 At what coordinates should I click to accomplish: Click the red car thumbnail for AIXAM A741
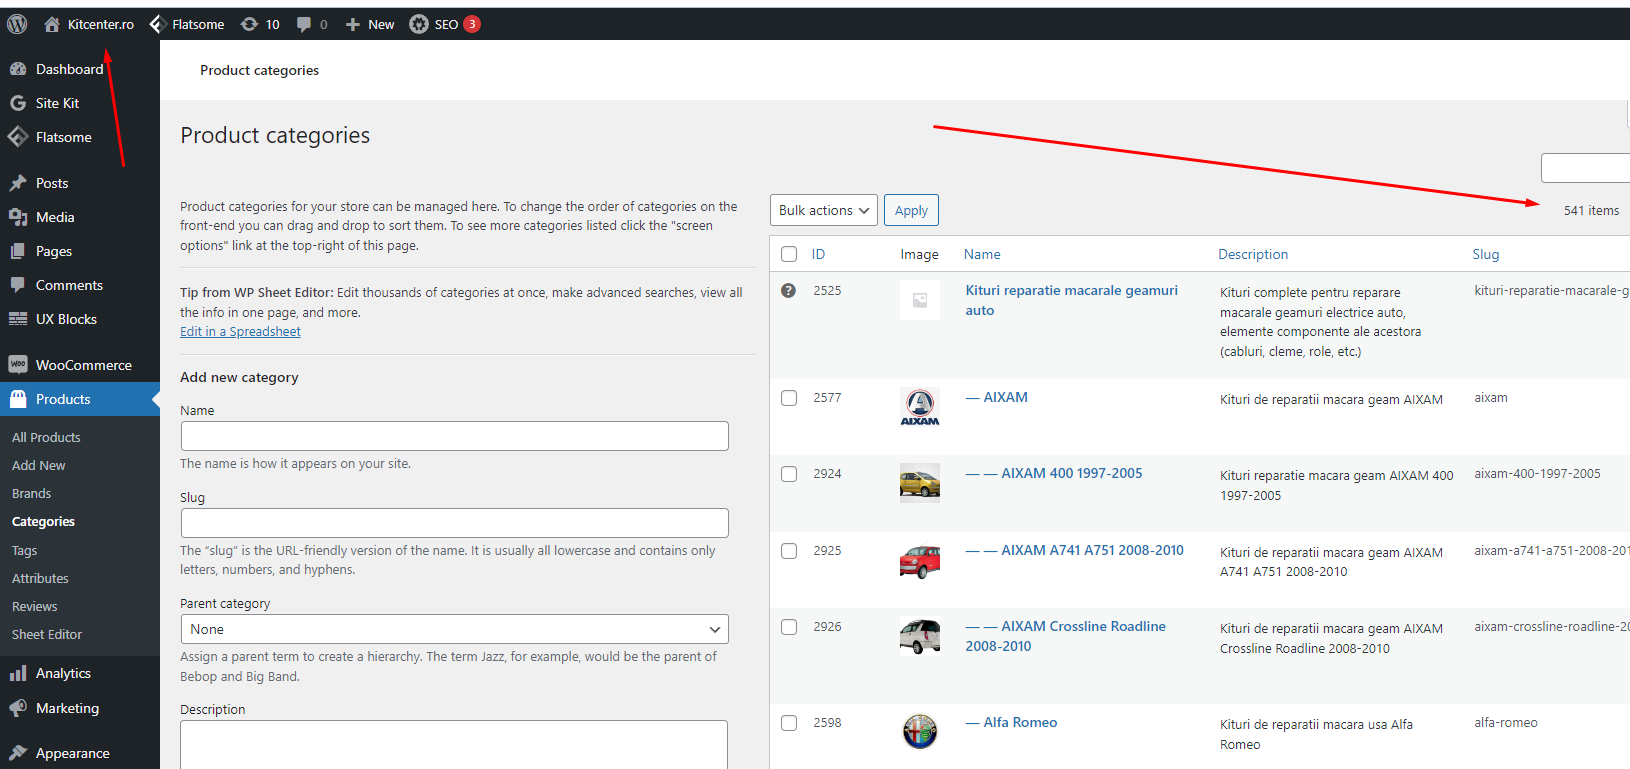coord(920,560)
